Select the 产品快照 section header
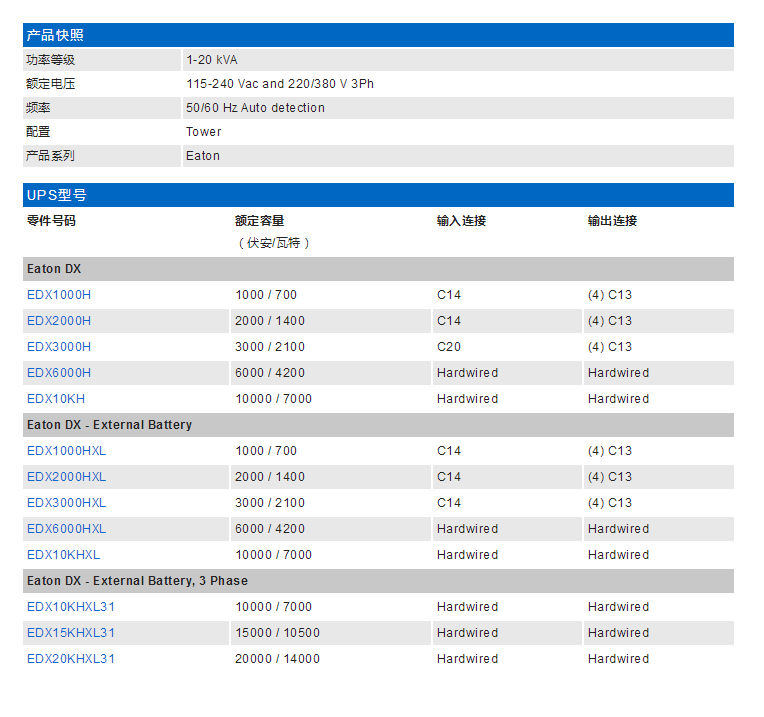 (378, 35)
